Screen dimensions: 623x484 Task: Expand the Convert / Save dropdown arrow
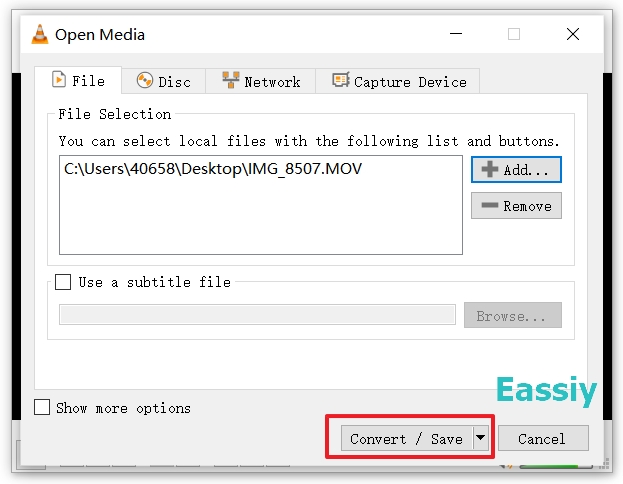tap(481, 438)
